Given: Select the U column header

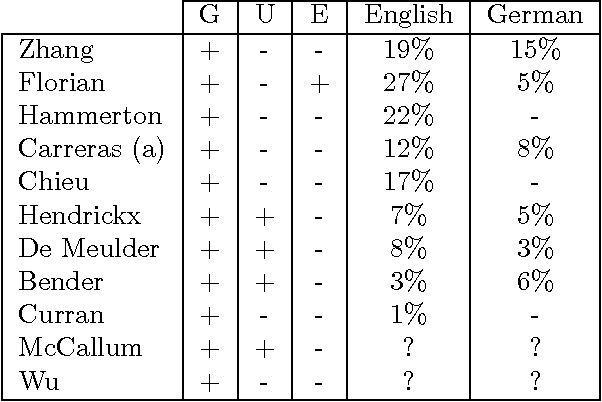Looking at the screenshot, I should (264, 16).
